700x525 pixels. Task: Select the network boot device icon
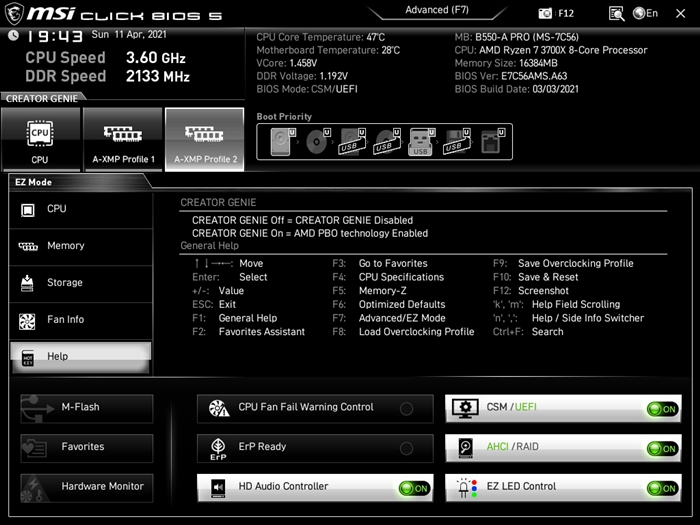tap(492, 142)
